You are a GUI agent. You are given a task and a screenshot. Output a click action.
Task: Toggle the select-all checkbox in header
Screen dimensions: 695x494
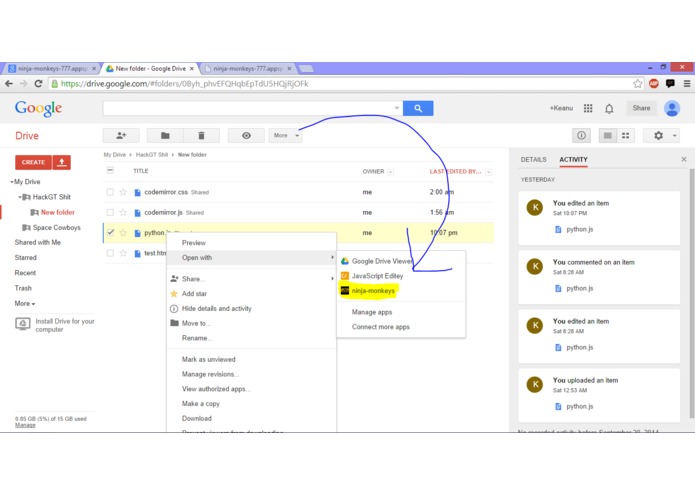110,171
